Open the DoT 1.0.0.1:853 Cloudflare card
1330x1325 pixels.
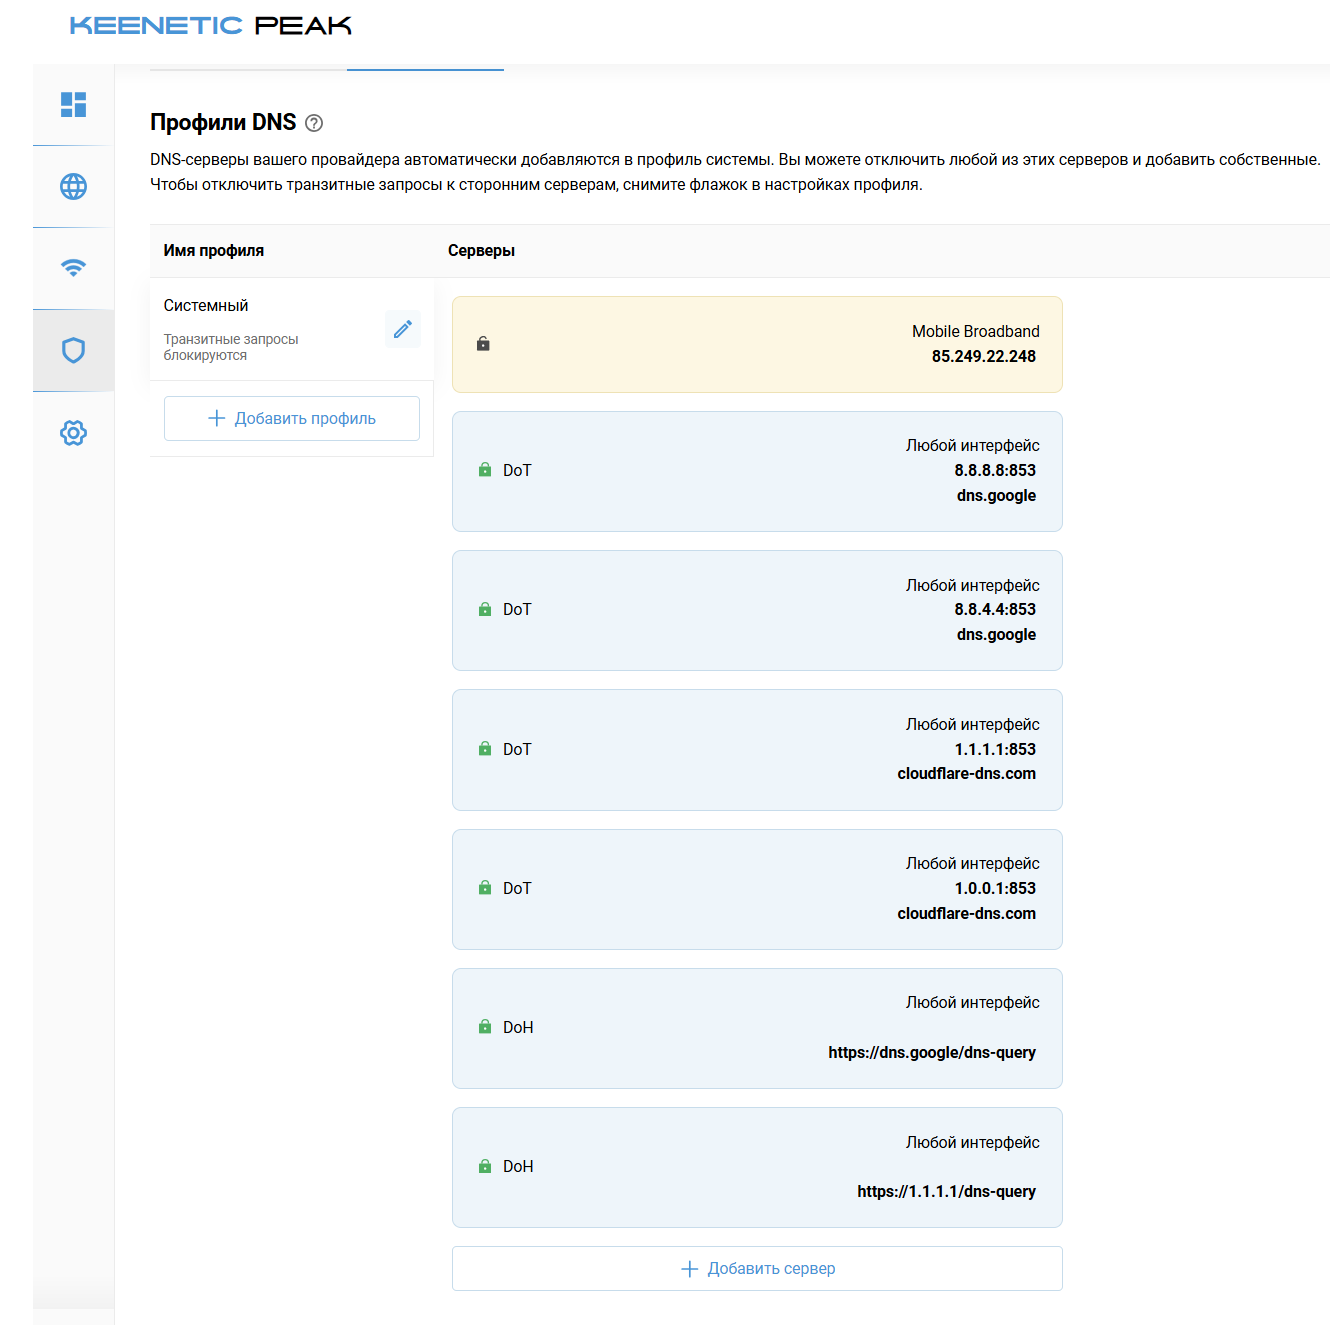(757, 889)
